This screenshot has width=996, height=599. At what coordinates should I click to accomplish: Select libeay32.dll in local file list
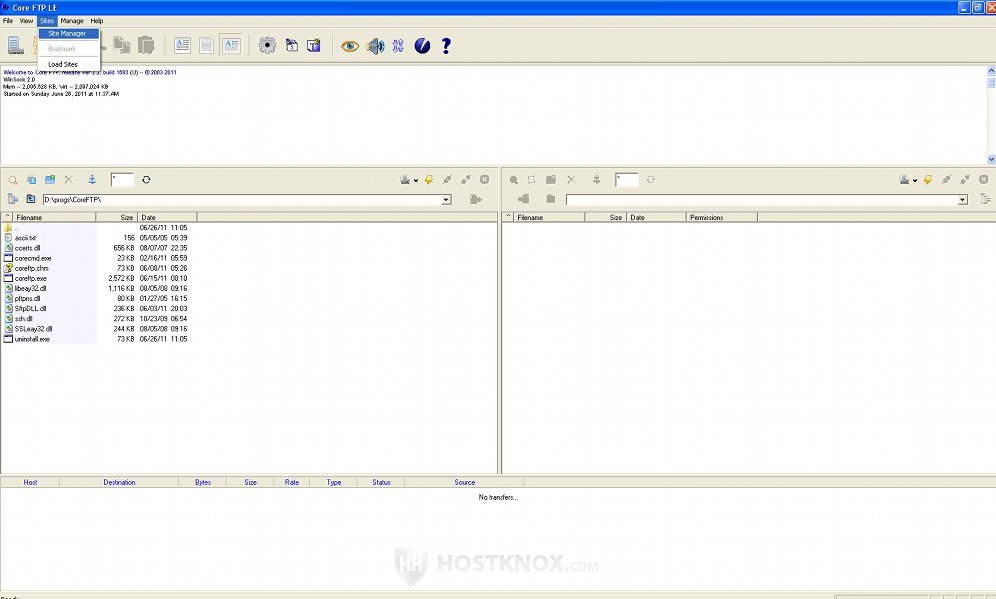tap(30, 288)
